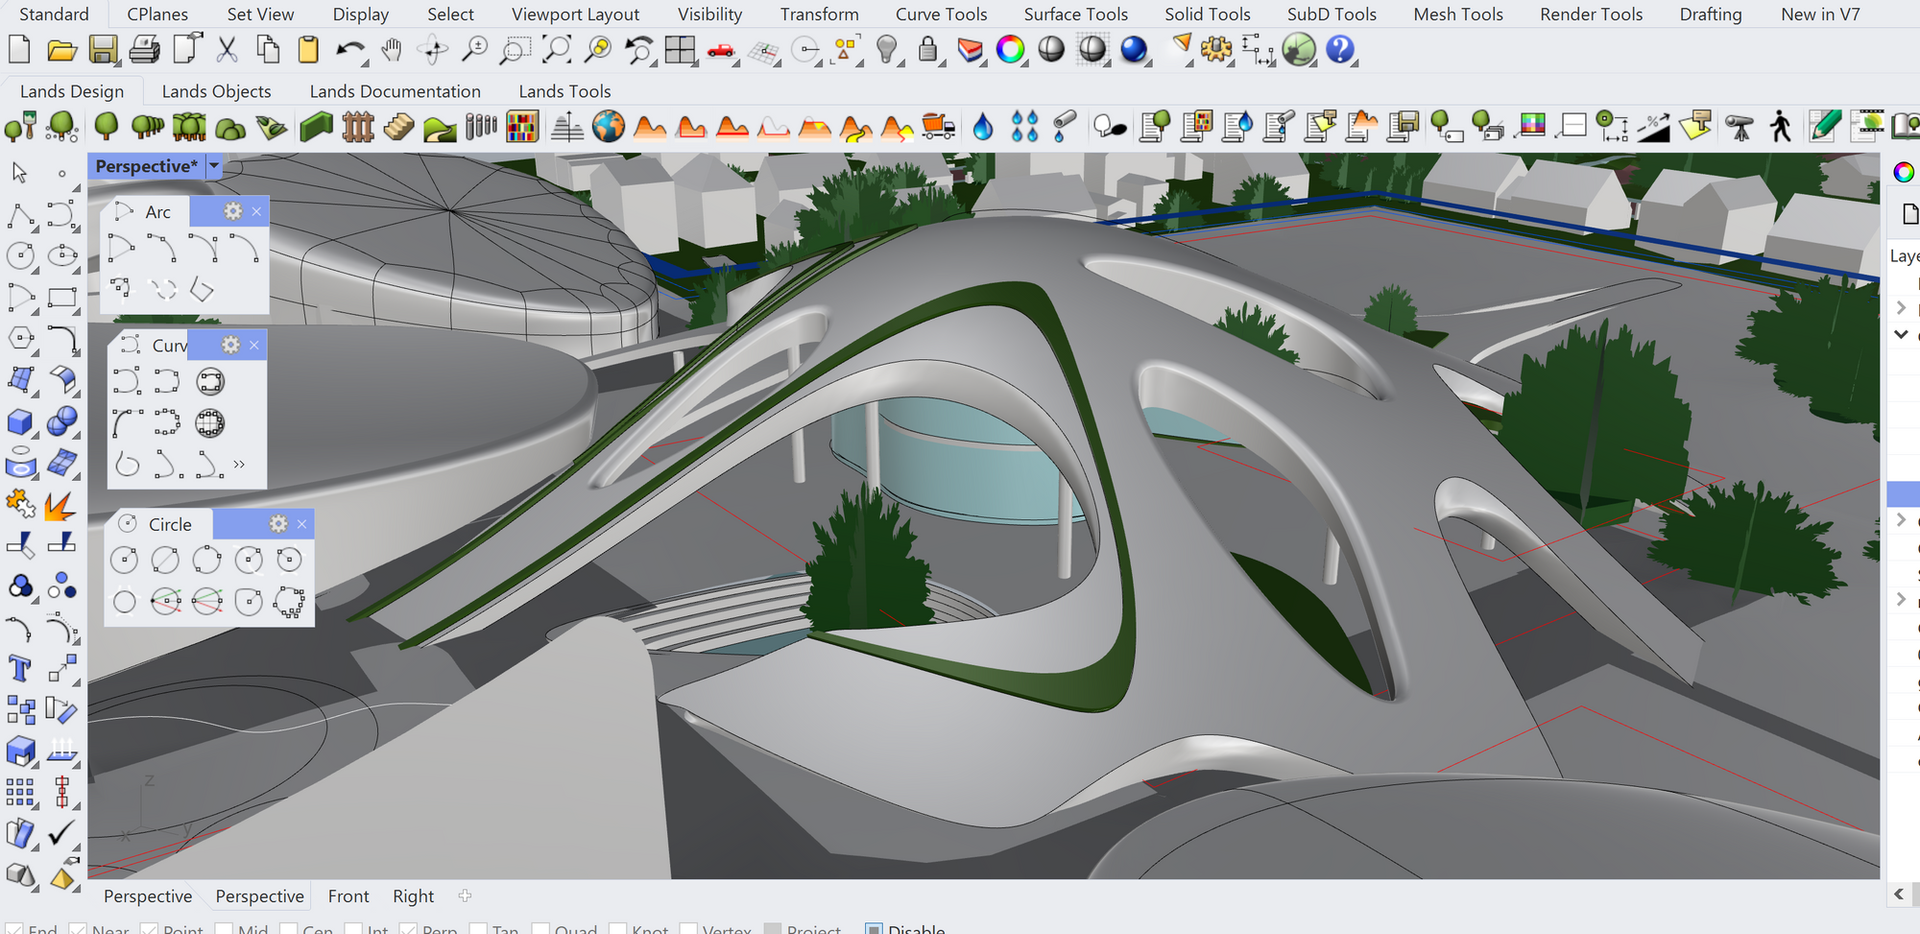The height and width of the screenshot is (934, 1920).
Task: Open the Lands Objects toolbar tab
Action: point(216,91)
